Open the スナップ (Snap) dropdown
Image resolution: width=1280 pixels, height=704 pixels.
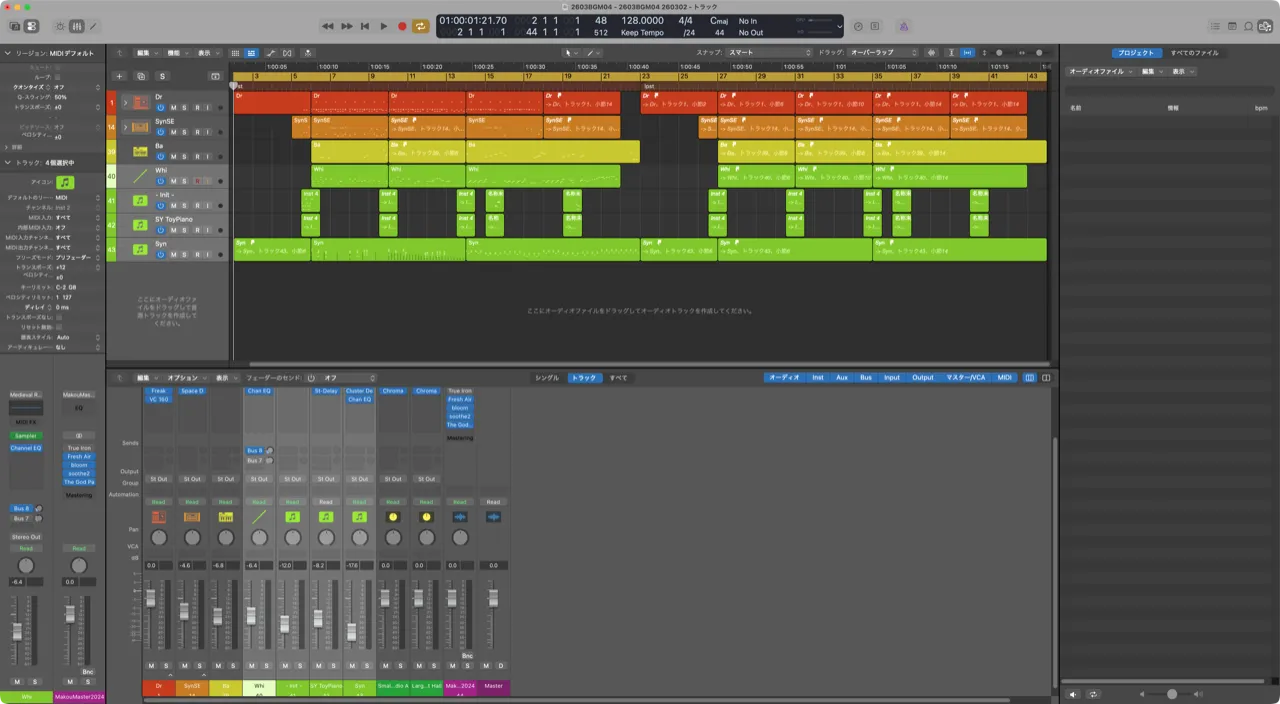coord(768,52)
